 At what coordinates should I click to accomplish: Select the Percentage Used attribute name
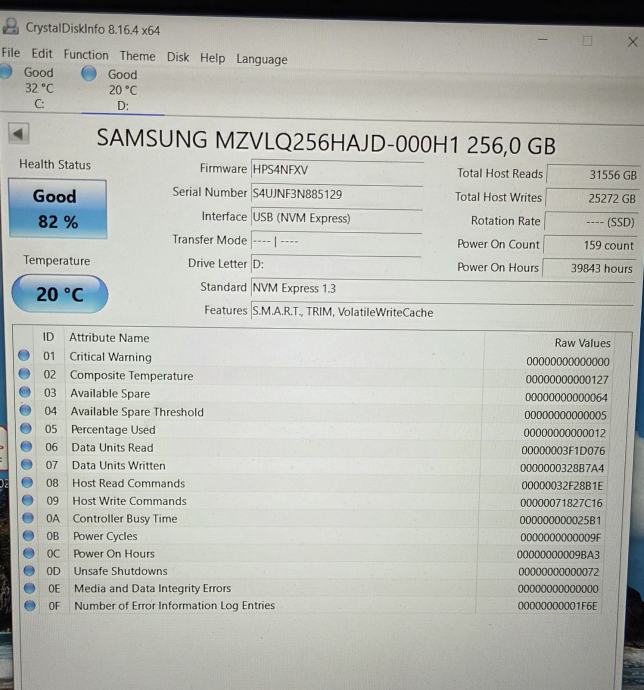[x=113, y=429]
